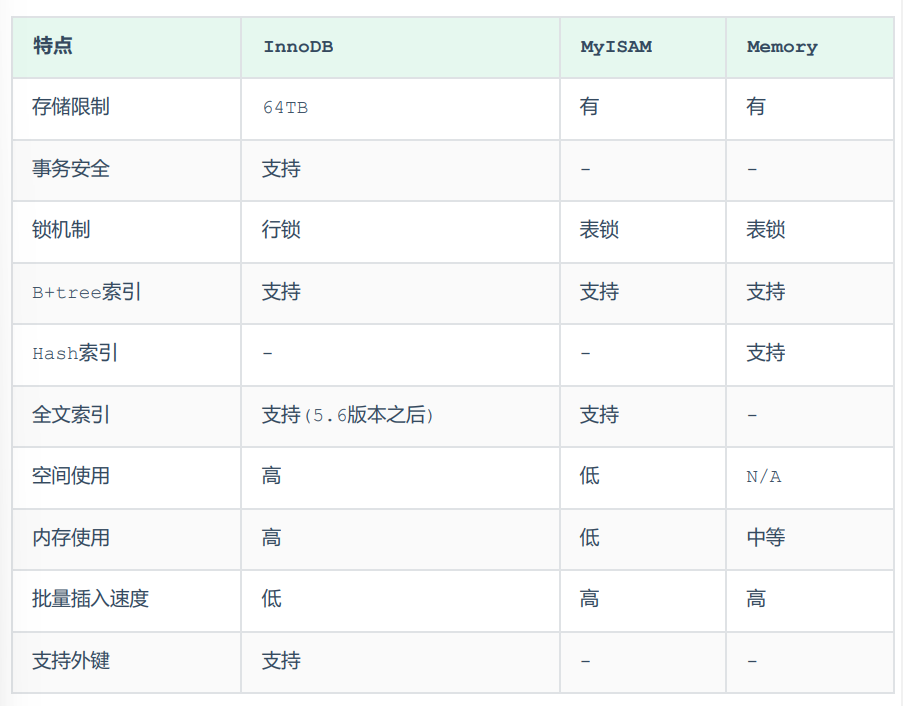Click the Memory column header
This screenshot has height=706, width=903.
tap(782, 47)
